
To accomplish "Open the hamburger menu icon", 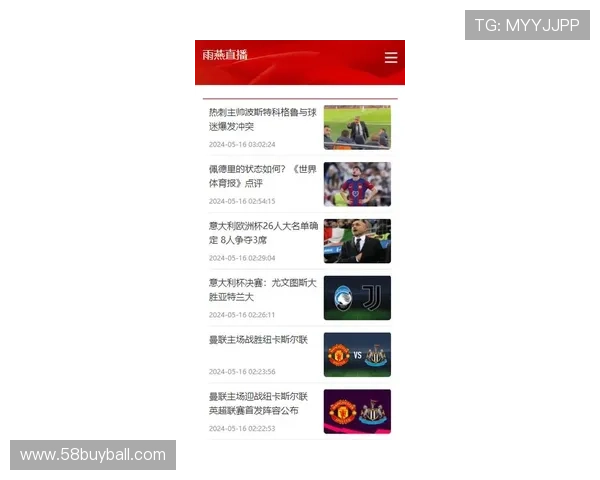I will 391,57.
